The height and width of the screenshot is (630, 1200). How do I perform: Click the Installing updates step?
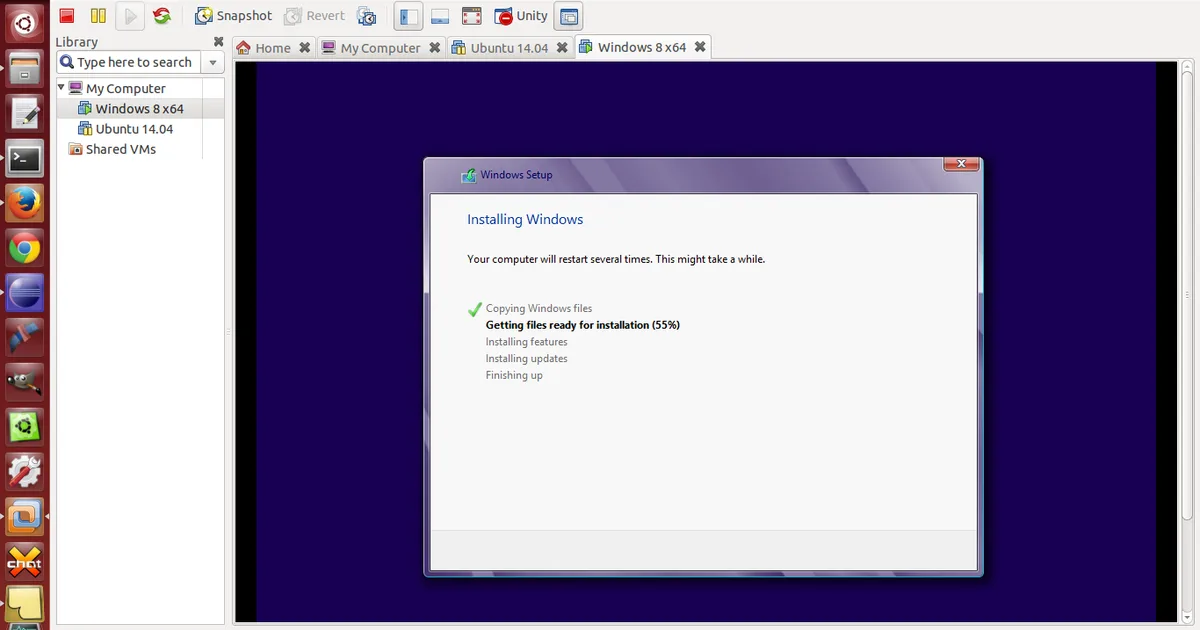(527, 358)
